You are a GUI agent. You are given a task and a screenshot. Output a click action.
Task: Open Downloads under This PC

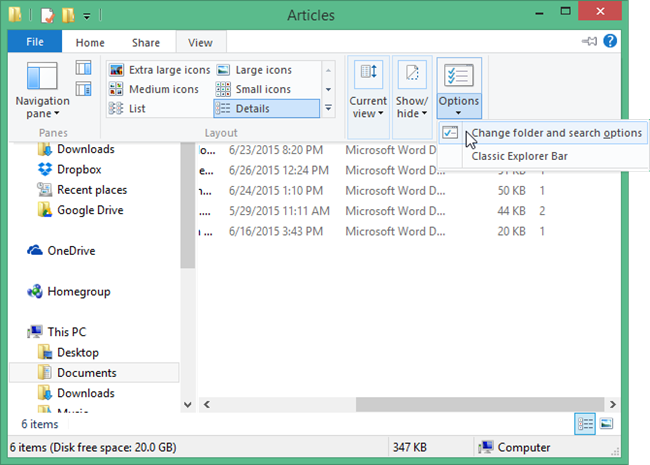click(x=85, y=393)
